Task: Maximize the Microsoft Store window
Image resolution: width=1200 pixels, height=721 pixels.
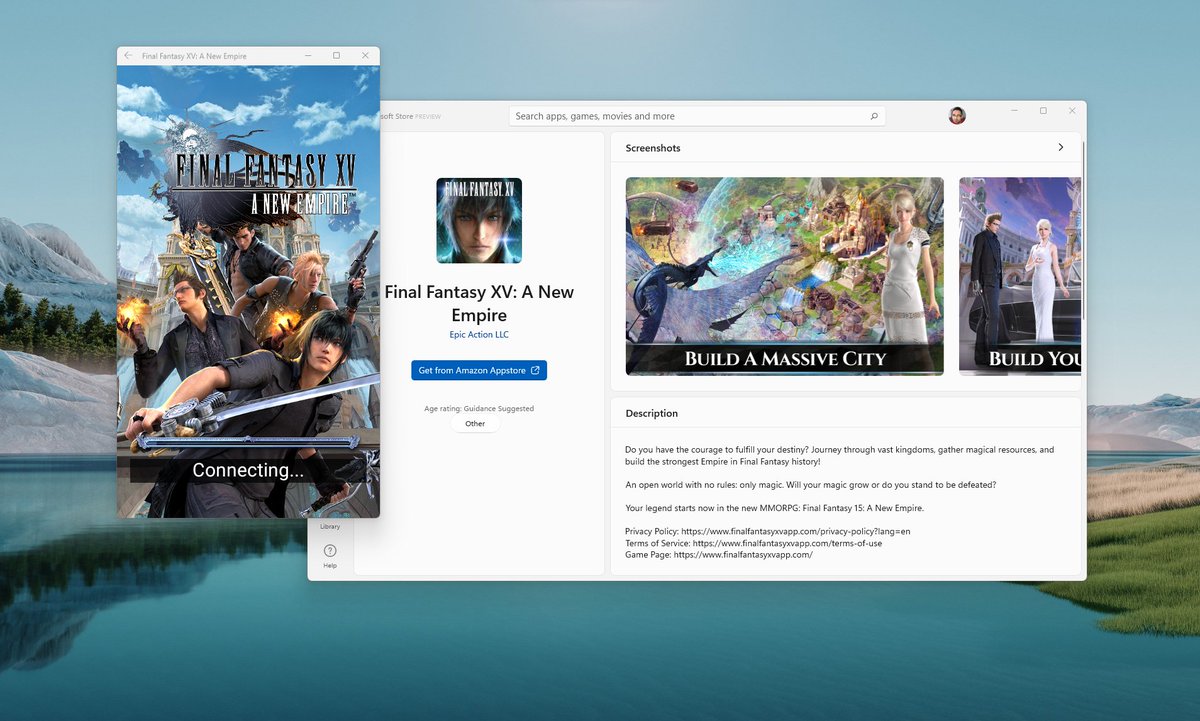Action: pyautogui.click(x=1043, y=111)
